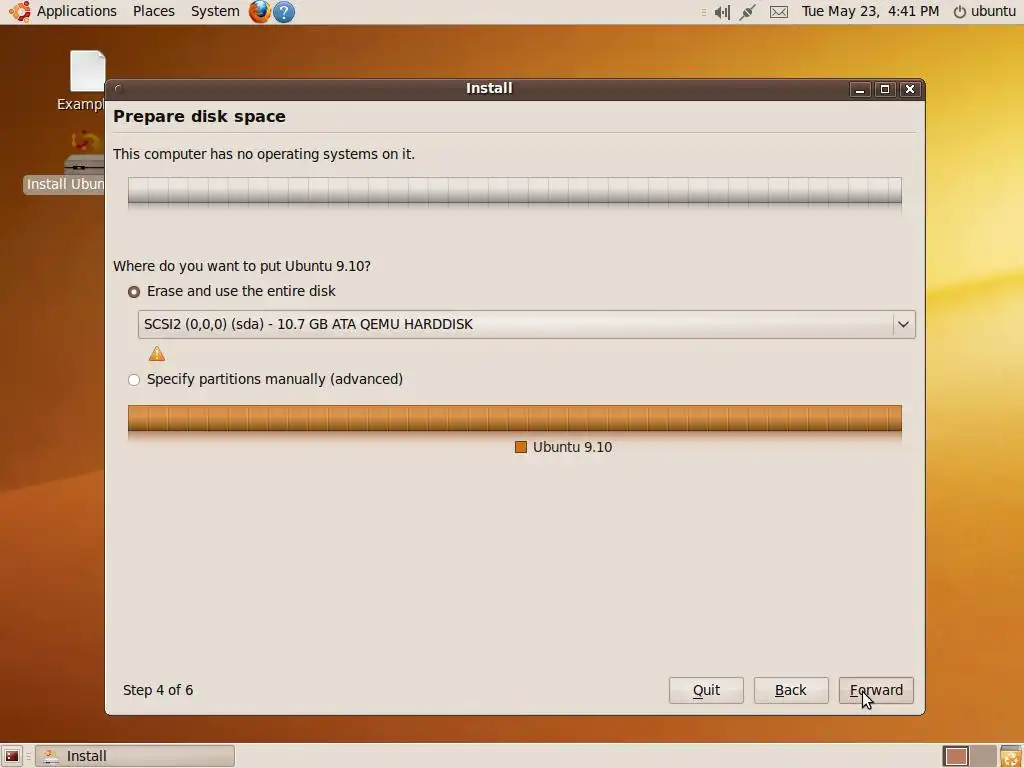The height and width of the screenshot is (768, 1024).
Task: Click the Forward button
Action: coord(876,690)
